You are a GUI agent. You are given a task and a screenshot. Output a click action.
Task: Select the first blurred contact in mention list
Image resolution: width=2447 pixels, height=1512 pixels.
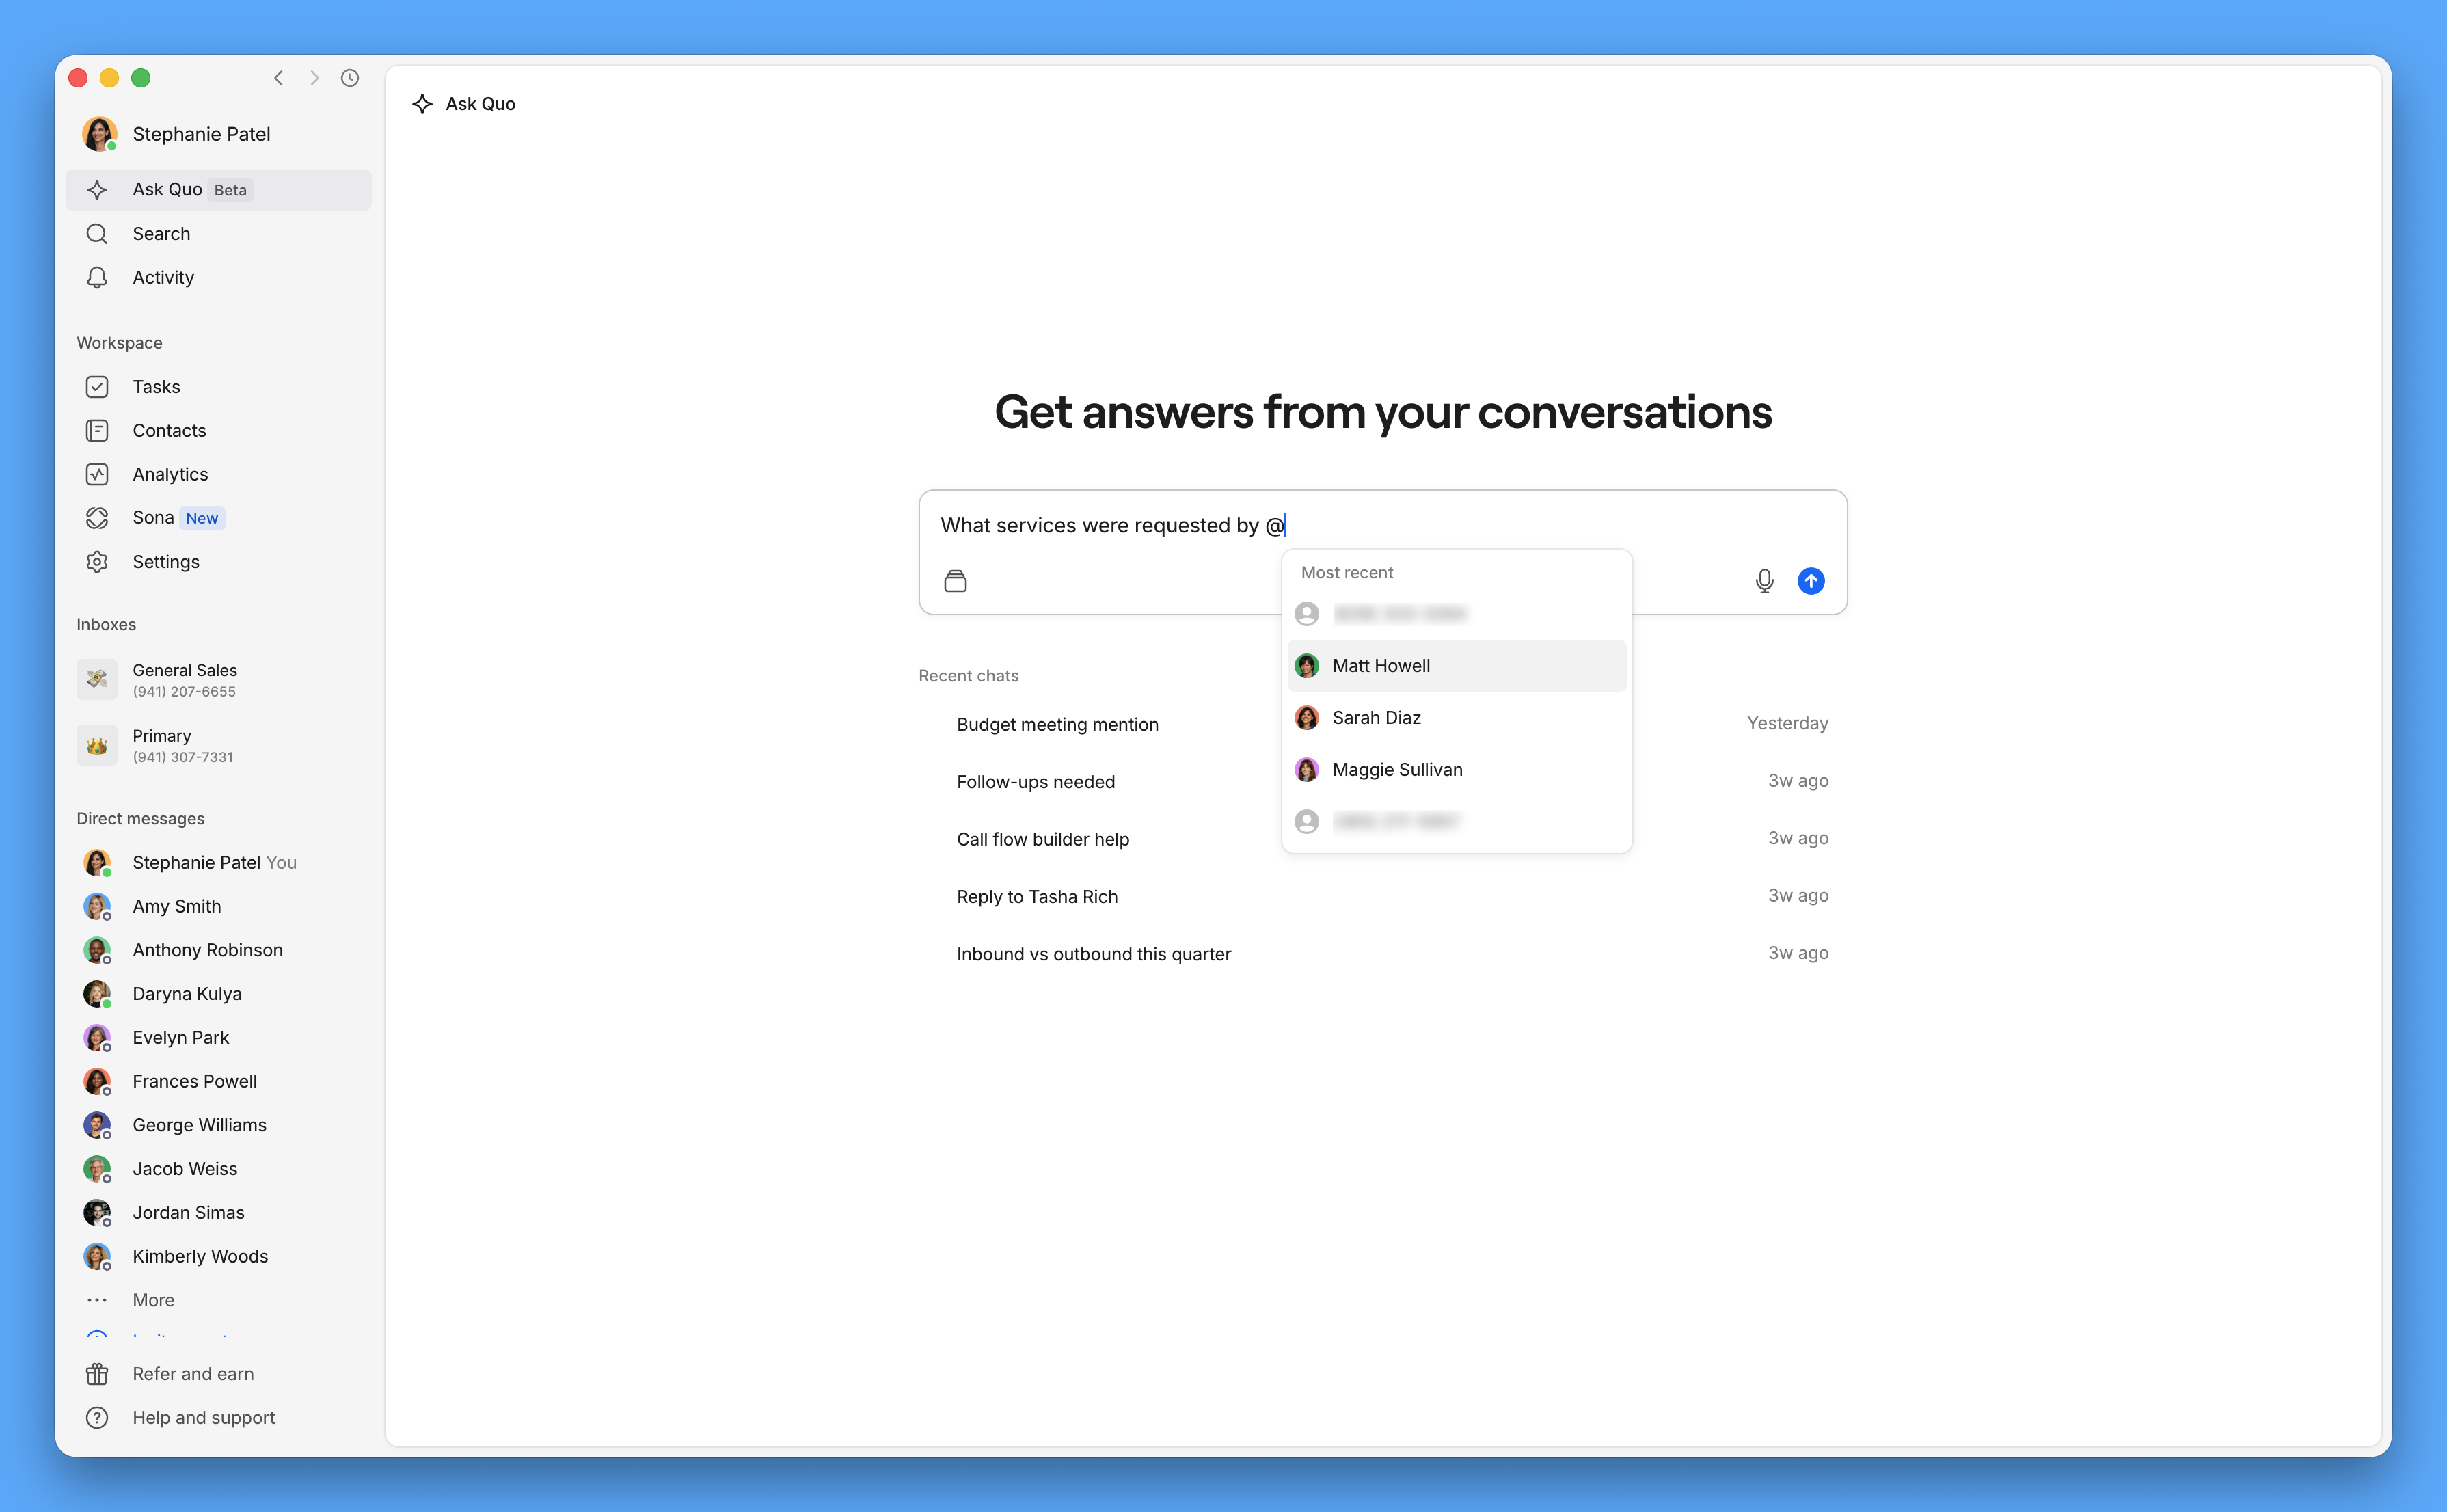click(x=1456, y=614)
